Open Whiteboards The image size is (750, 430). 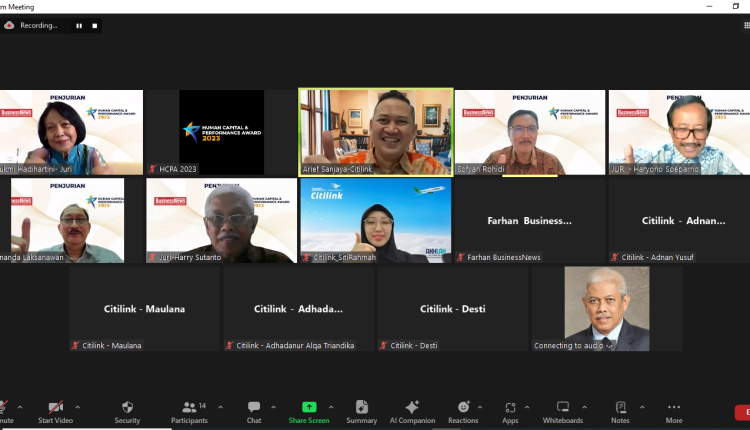click(x=562, y=411)
